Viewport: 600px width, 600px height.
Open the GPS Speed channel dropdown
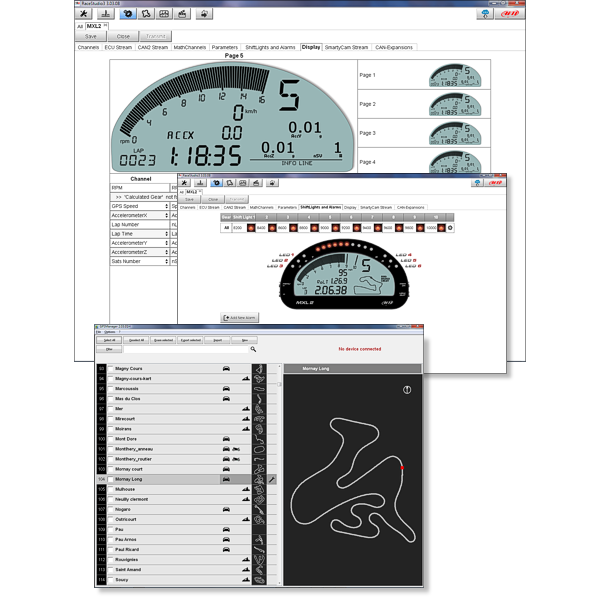[164, 206]
